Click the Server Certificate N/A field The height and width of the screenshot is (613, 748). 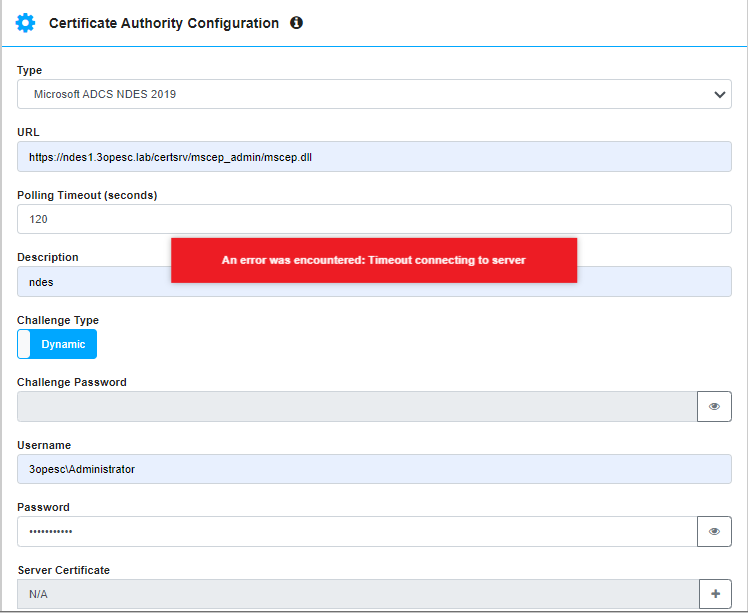click(x=358, y=594)
